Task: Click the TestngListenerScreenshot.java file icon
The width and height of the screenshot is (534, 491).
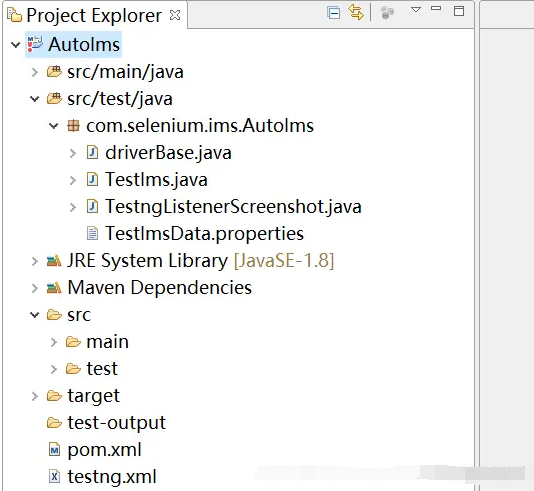Action: 92,206
